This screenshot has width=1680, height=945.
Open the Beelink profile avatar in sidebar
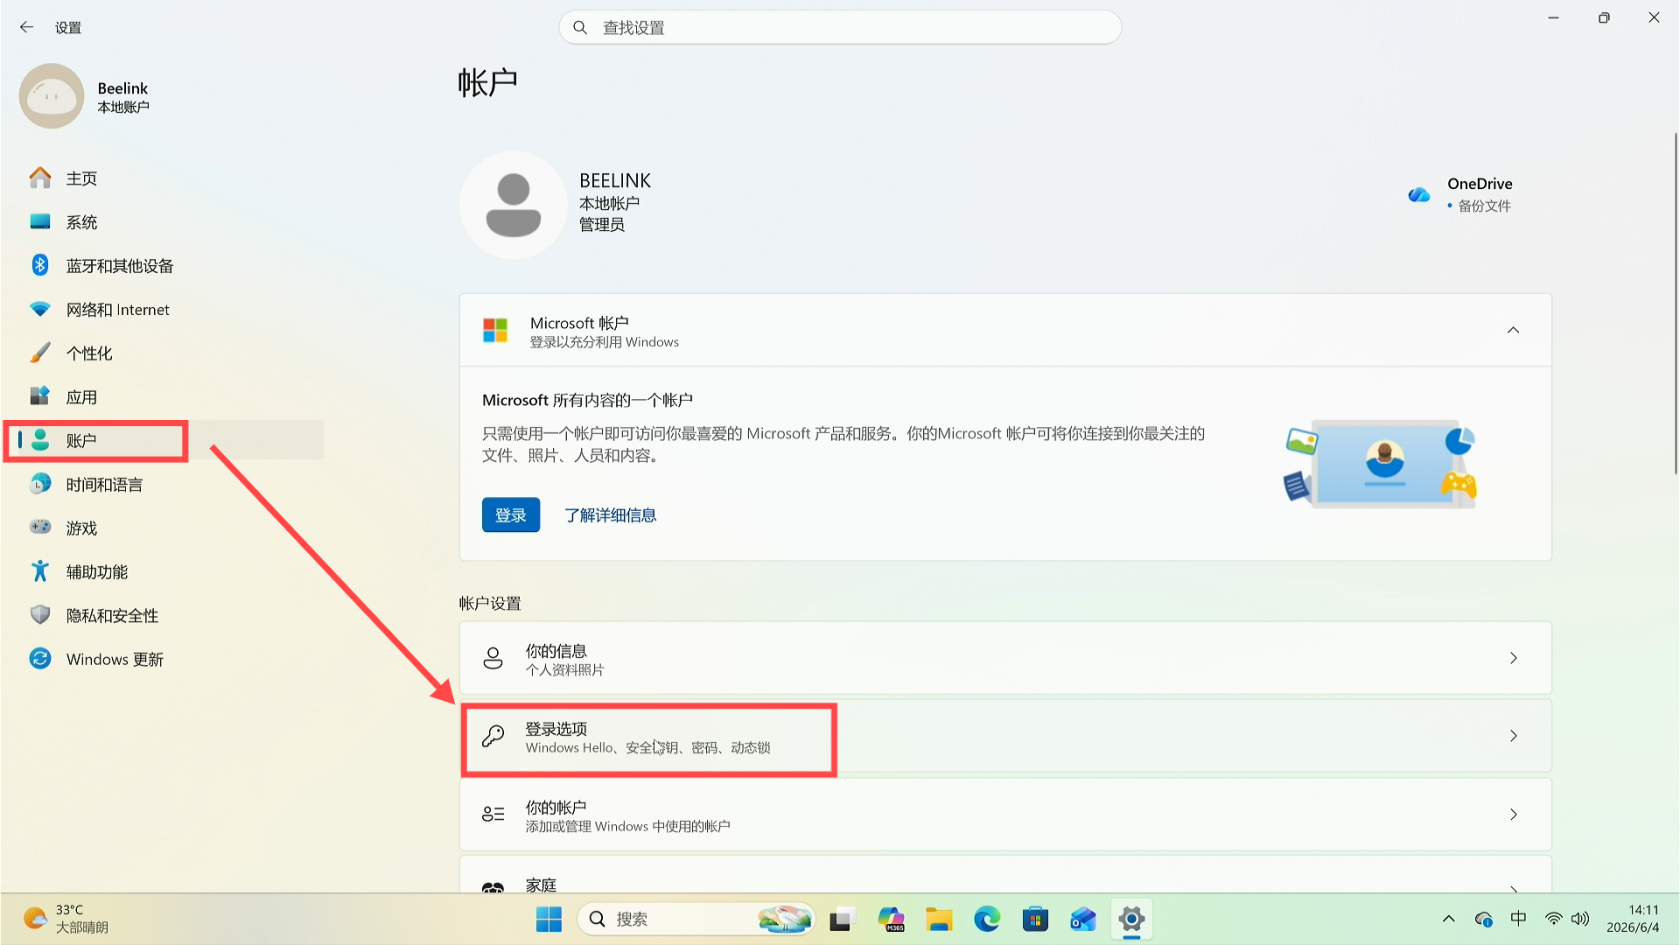click(x=51, y=96)
